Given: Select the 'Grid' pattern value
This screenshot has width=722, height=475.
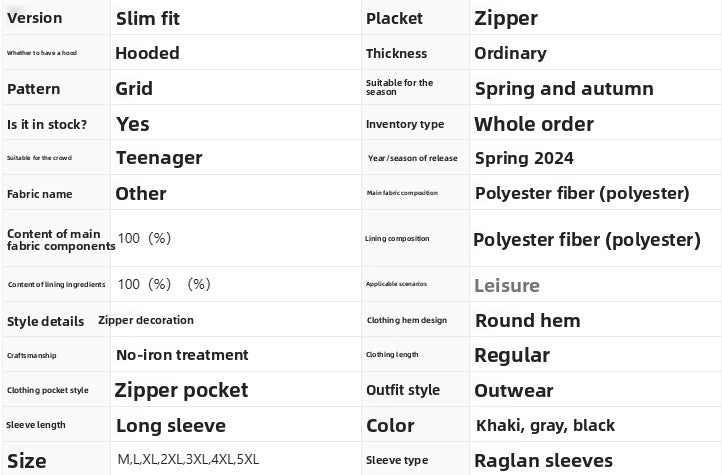Looking at the screenshot, I should [x=134, y=88].
